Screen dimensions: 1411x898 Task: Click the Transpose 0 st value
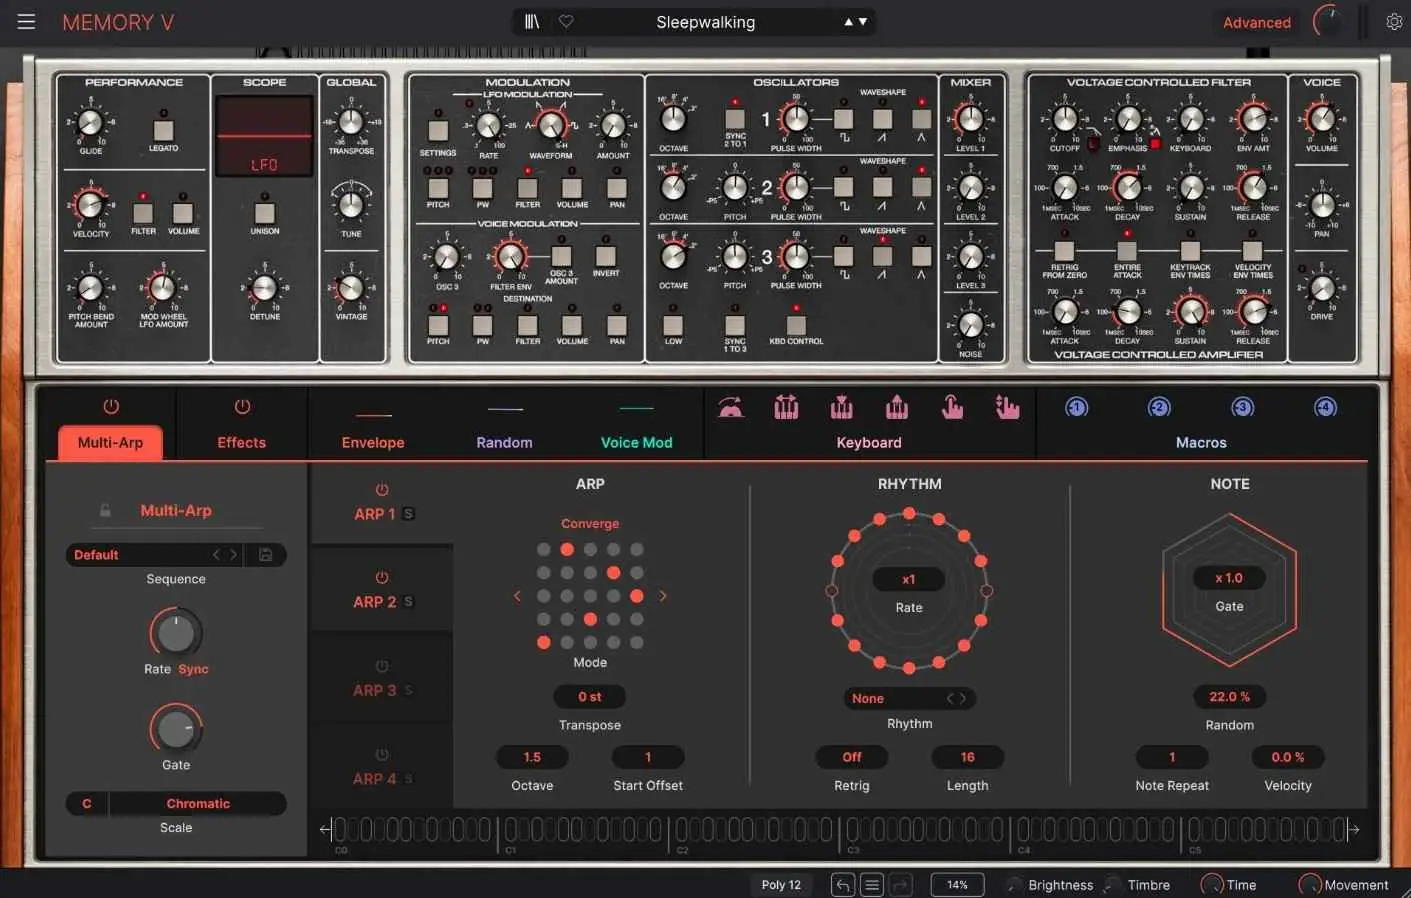coord(590,696)
